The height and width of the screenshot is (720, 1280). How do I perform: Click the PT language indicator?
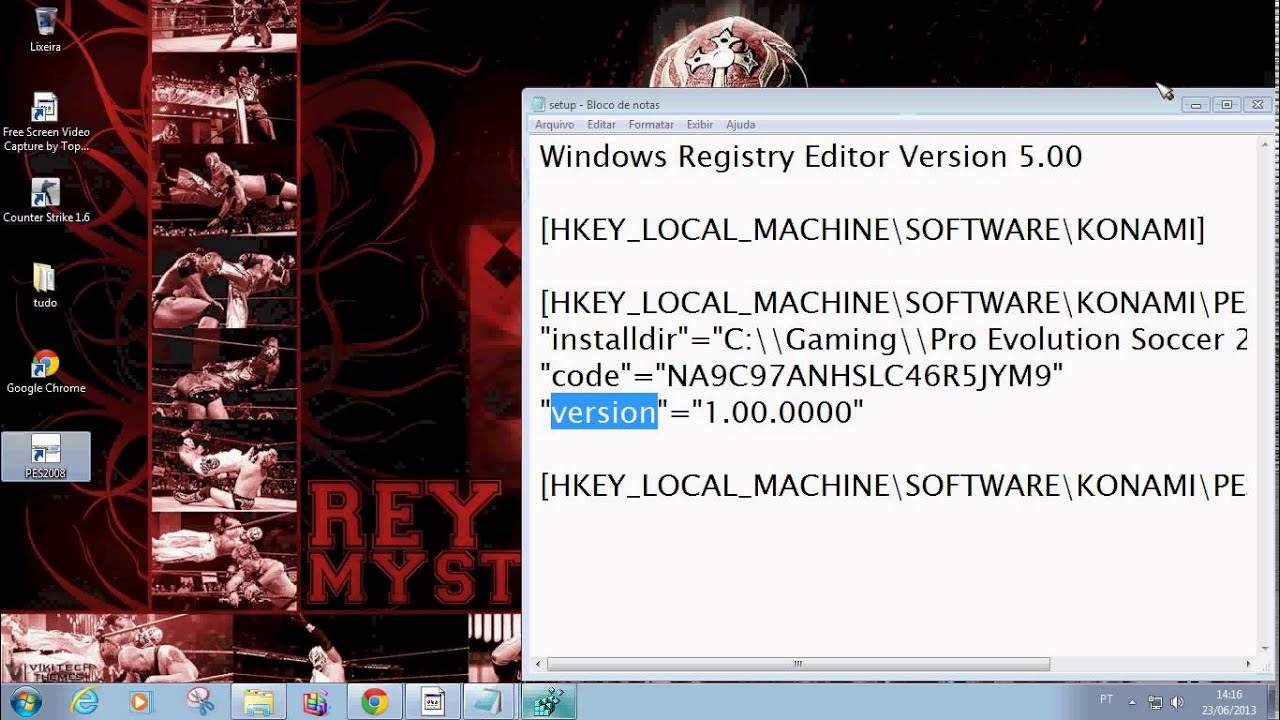[x=1107, y=699]
